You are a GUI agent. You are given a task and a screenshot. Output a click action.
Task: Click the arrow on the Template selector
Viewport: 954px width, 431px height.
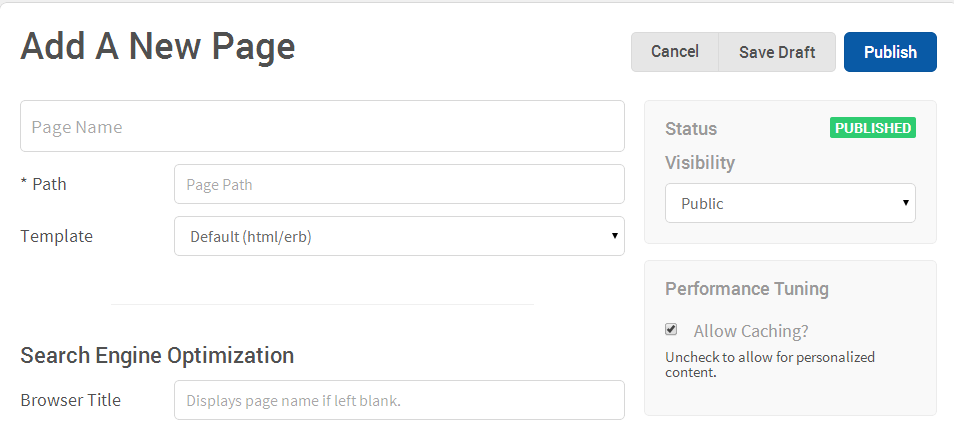click(615, 236)
